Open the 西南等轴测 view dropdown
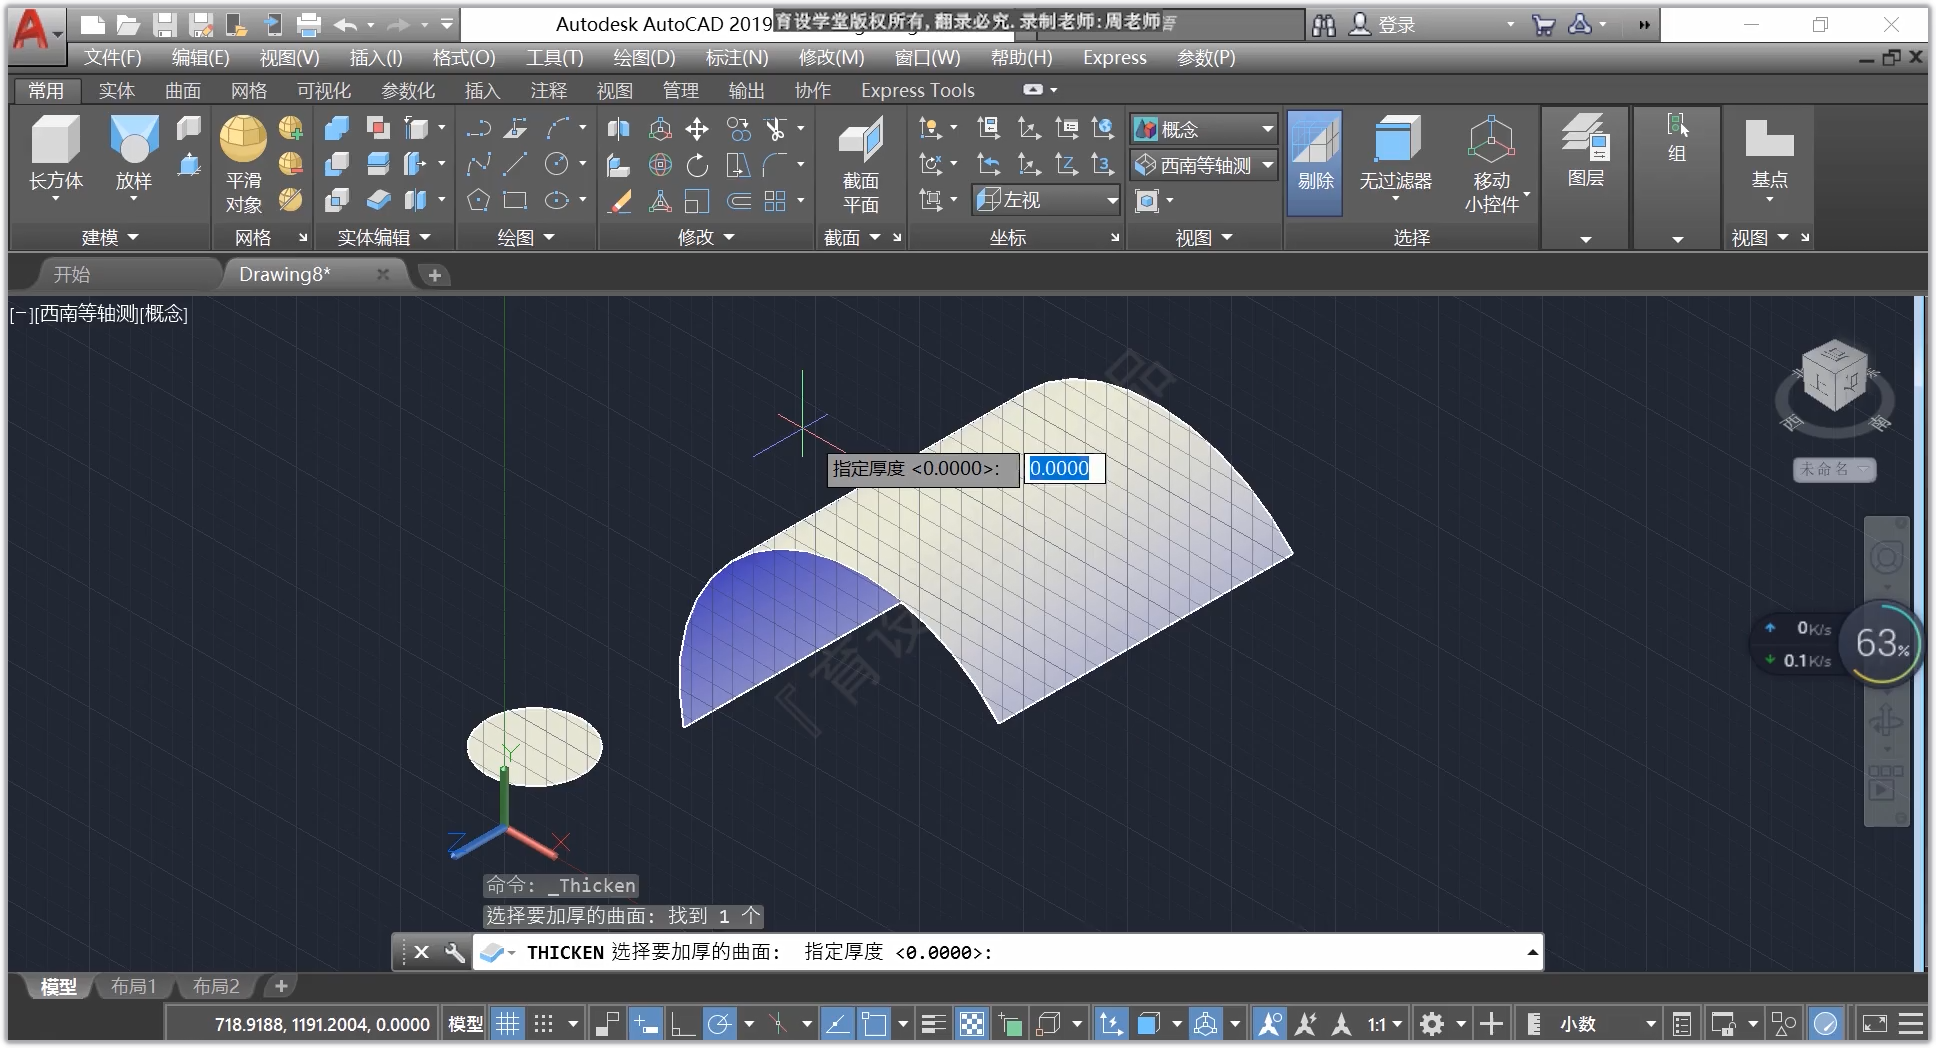1936x1048 pixels. 1205,165
